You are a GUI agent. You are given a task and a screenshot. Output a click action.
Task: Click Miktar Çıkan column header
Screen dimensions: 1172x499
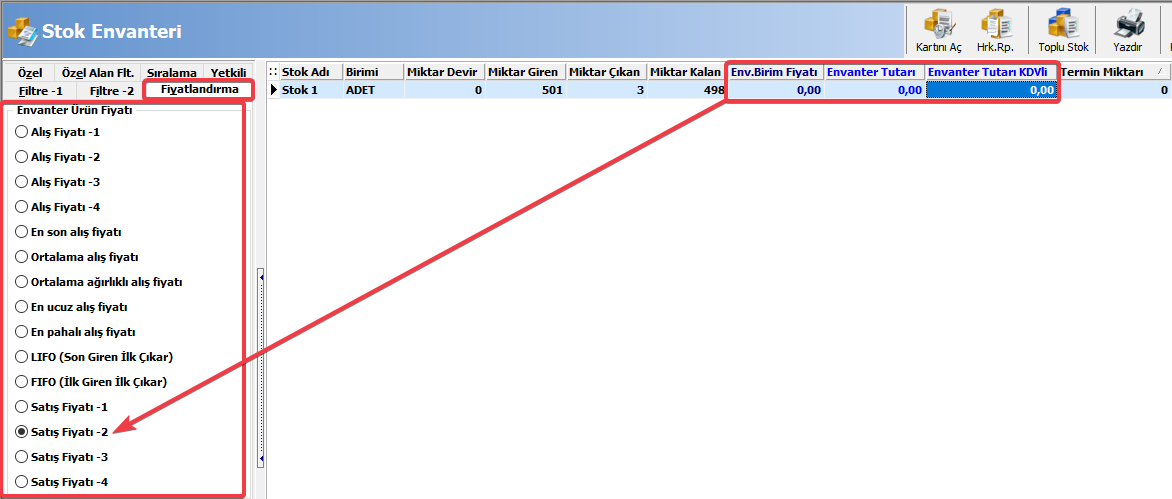(605, 72)
